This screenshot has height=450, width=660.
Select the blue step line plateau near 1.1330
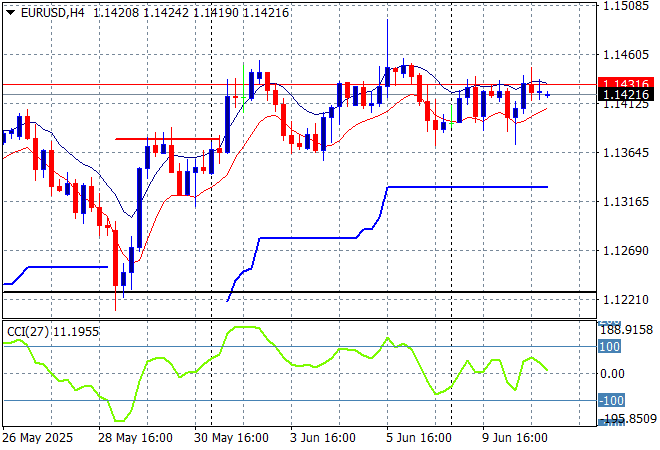[467, 187]
